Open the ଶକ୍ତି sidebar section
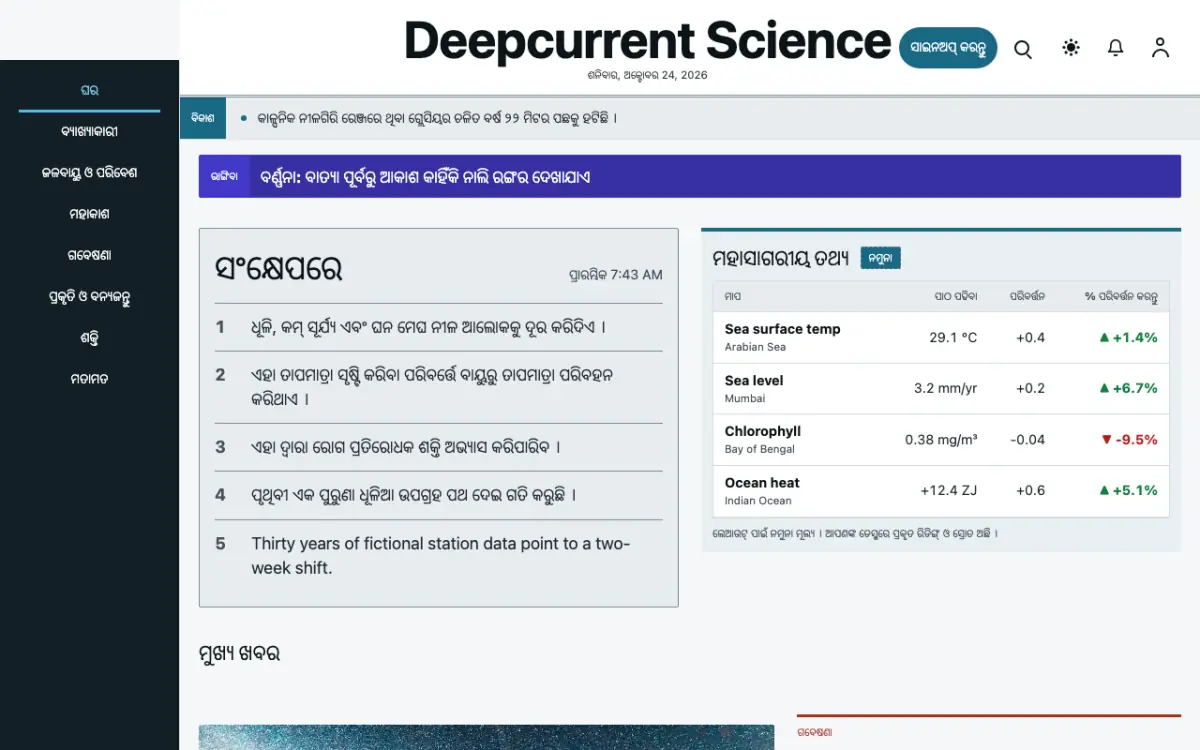Viewport: 1200px width, 750px height. point(89,338)
